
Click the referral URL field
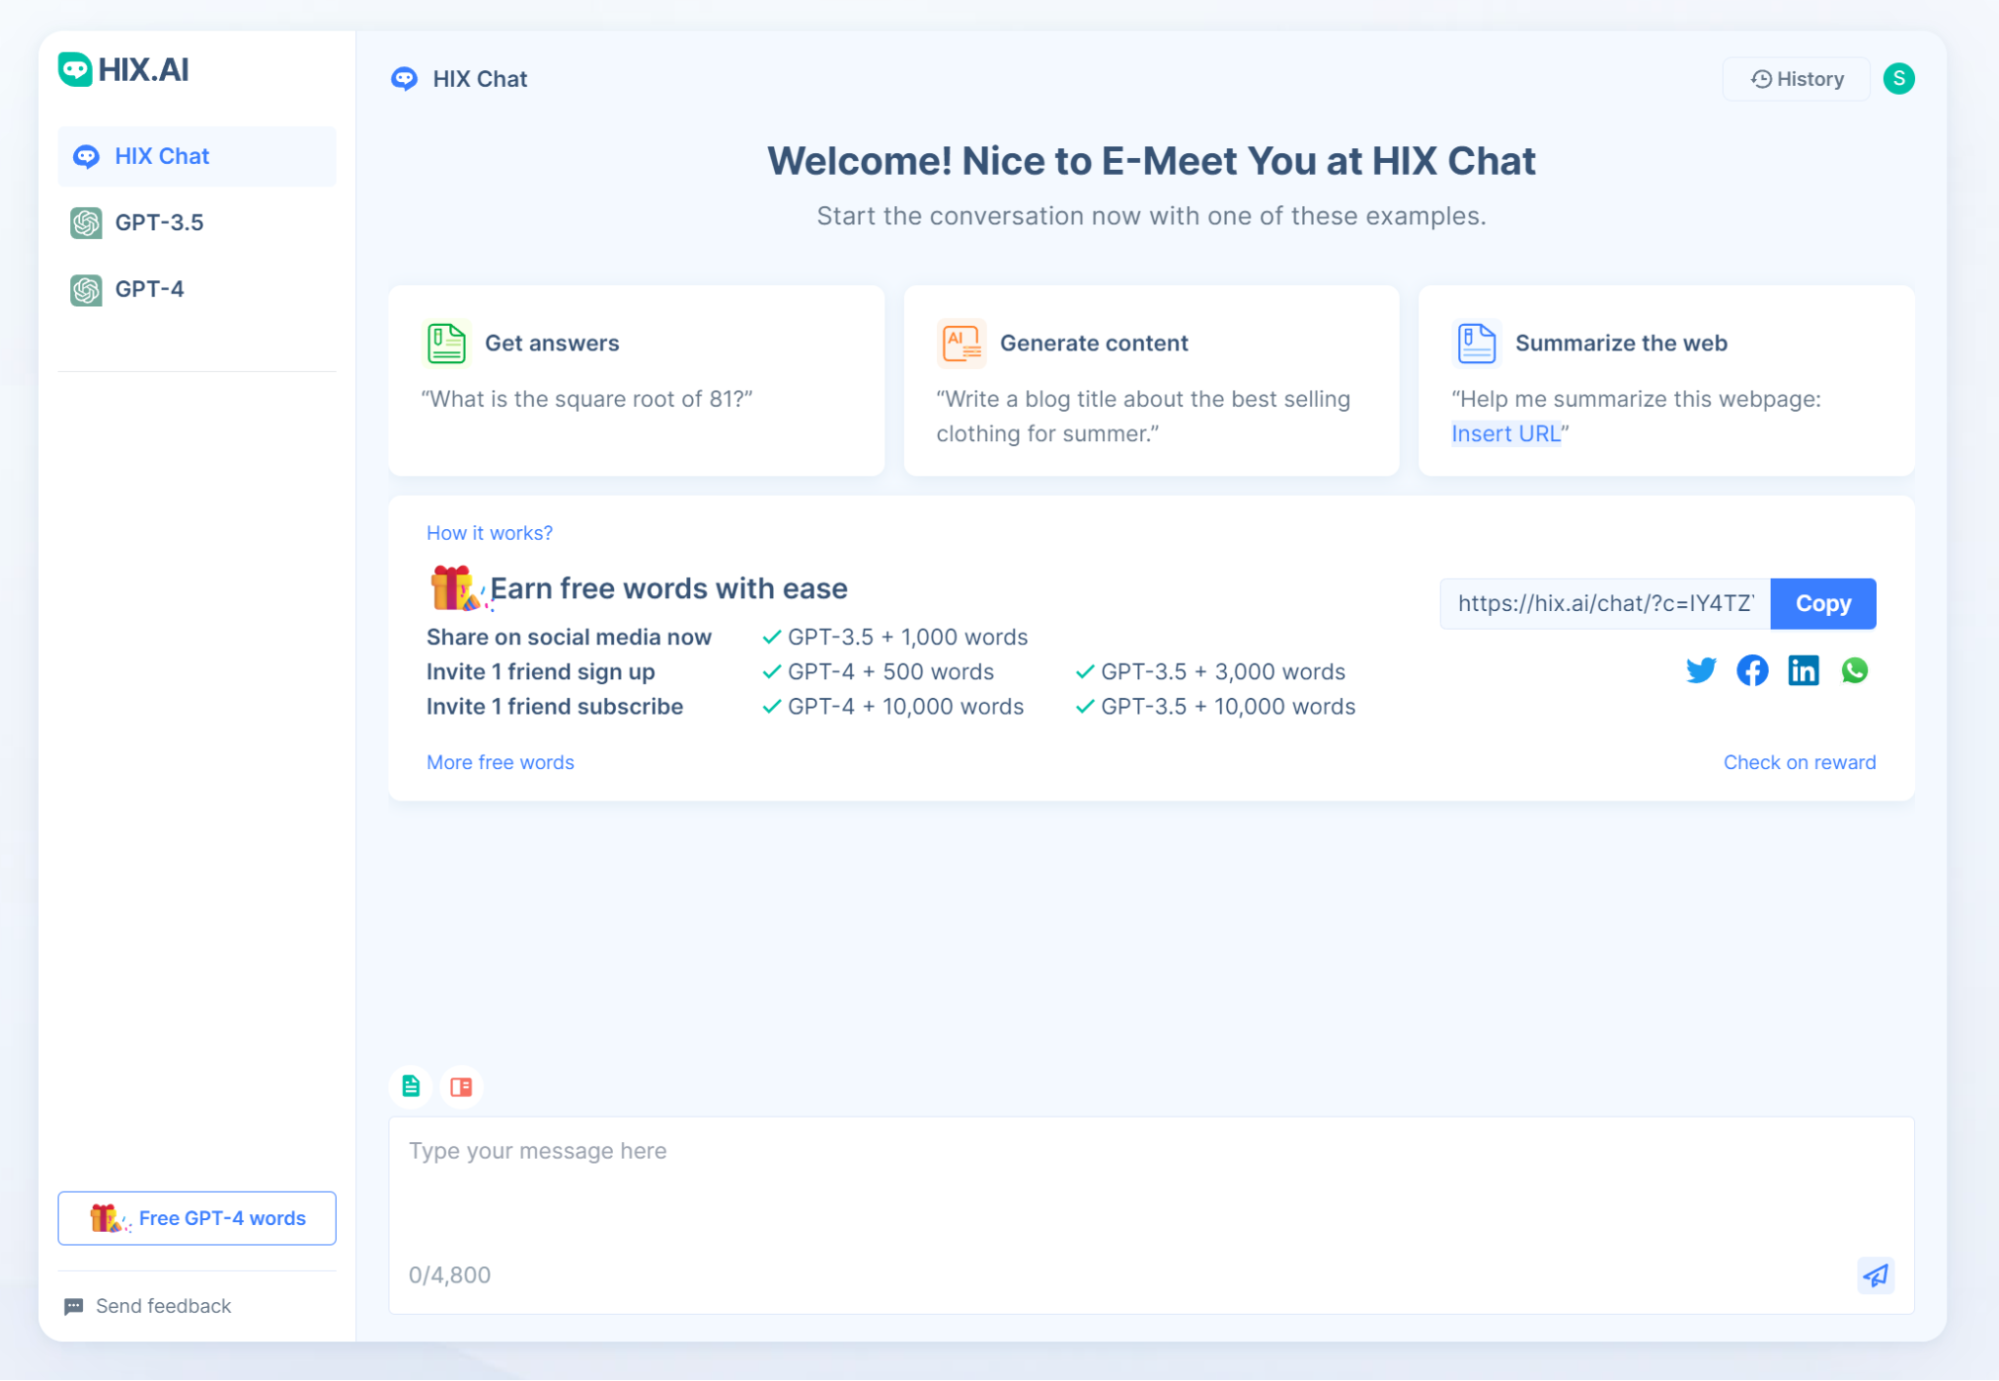(x=1605, y=603)
